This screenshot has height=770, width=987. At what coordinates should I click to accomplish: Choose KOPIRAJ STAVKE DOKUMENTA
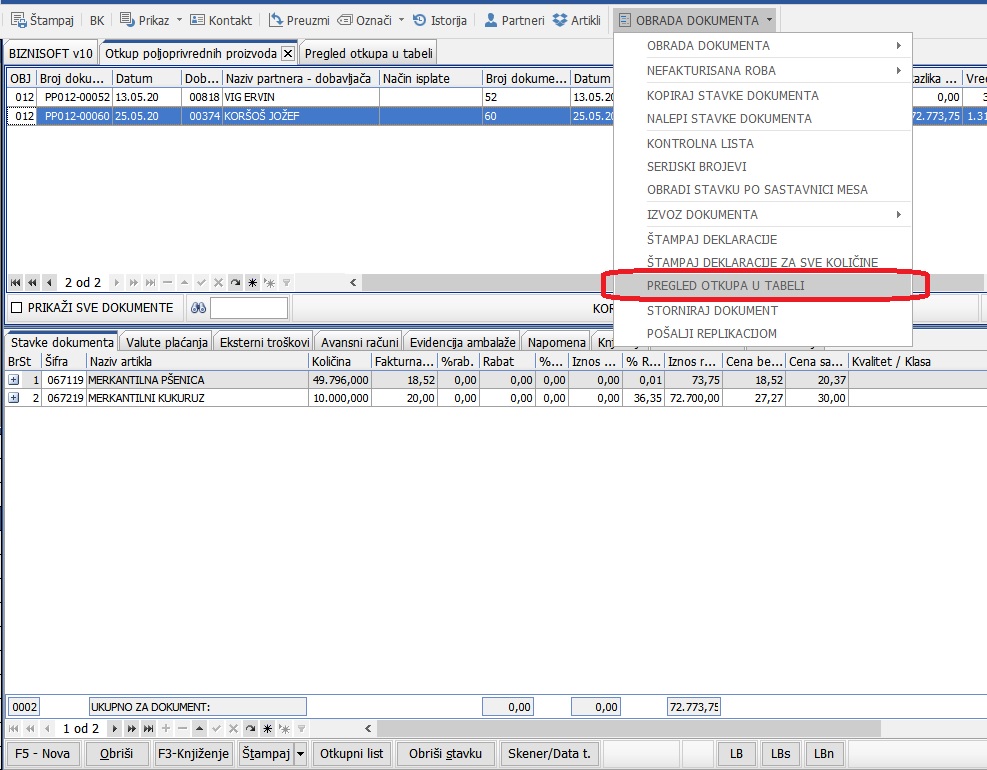[x=763, y=96]
